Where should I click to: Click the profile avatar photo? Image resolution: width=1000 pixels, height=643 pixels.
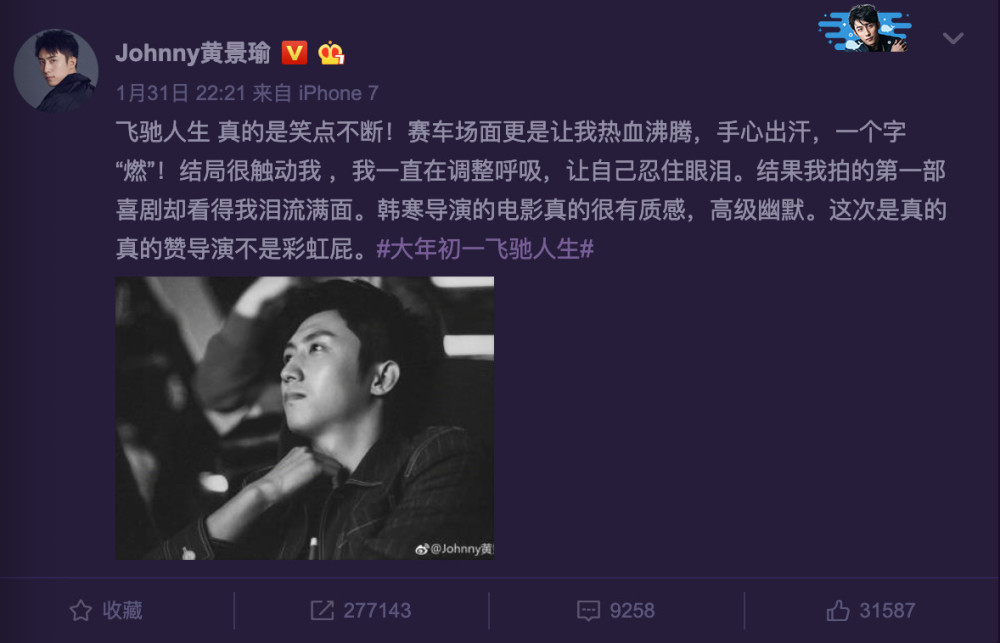point(56,71)
